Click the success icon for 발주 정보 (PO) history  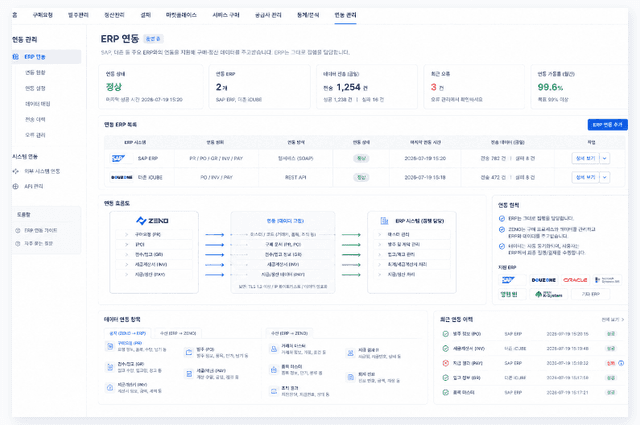[446, 334]
